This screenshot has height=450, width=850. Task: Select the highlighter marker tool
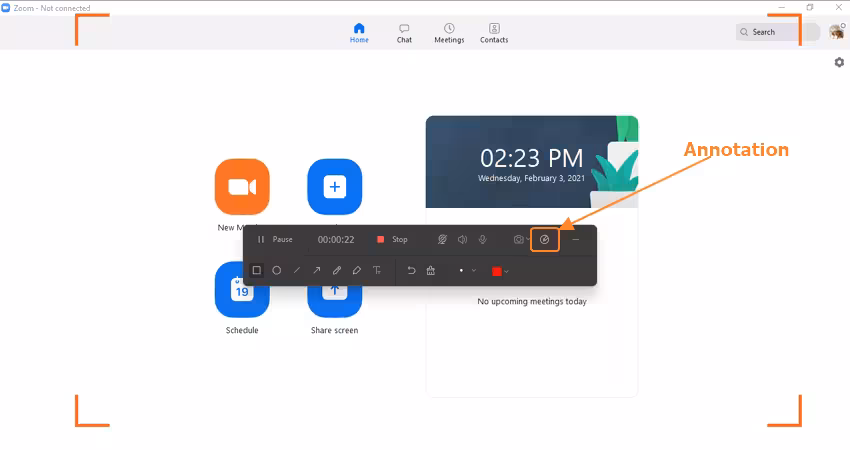point(357,270)
